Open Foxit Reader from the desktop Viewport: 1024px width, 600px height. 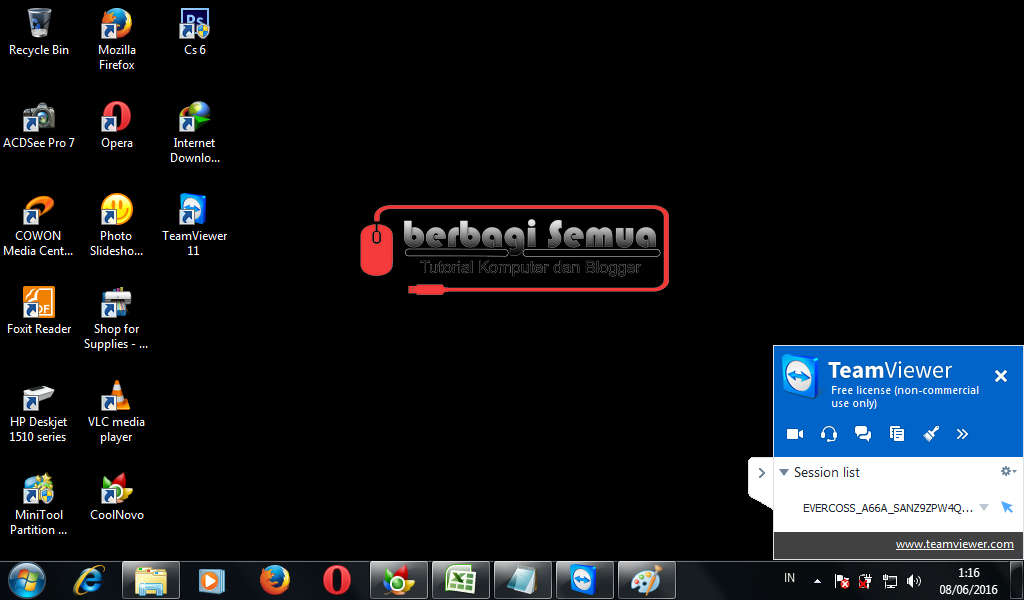point(39,303)
